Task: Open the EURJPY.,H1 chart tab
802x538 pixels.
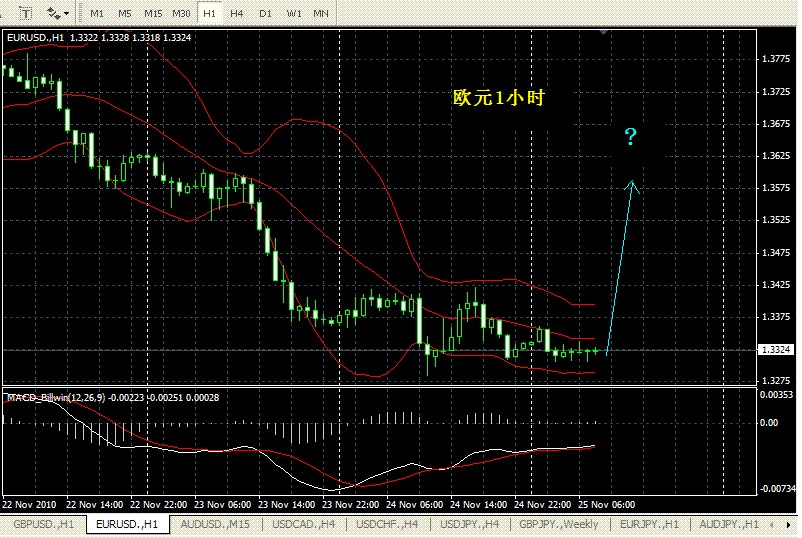Action: [x=649, y=524]
